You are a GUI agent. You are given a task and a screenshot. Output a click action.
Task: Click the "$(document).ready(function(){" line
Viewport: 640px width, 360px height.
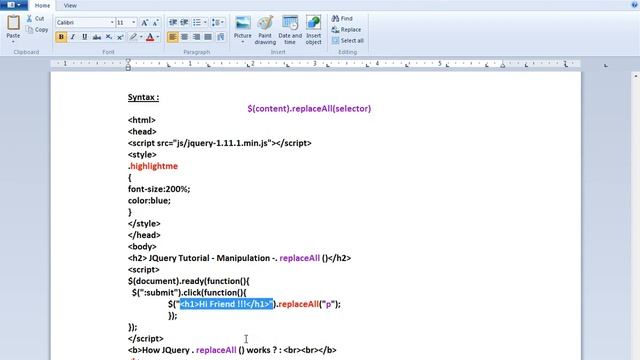188,281
